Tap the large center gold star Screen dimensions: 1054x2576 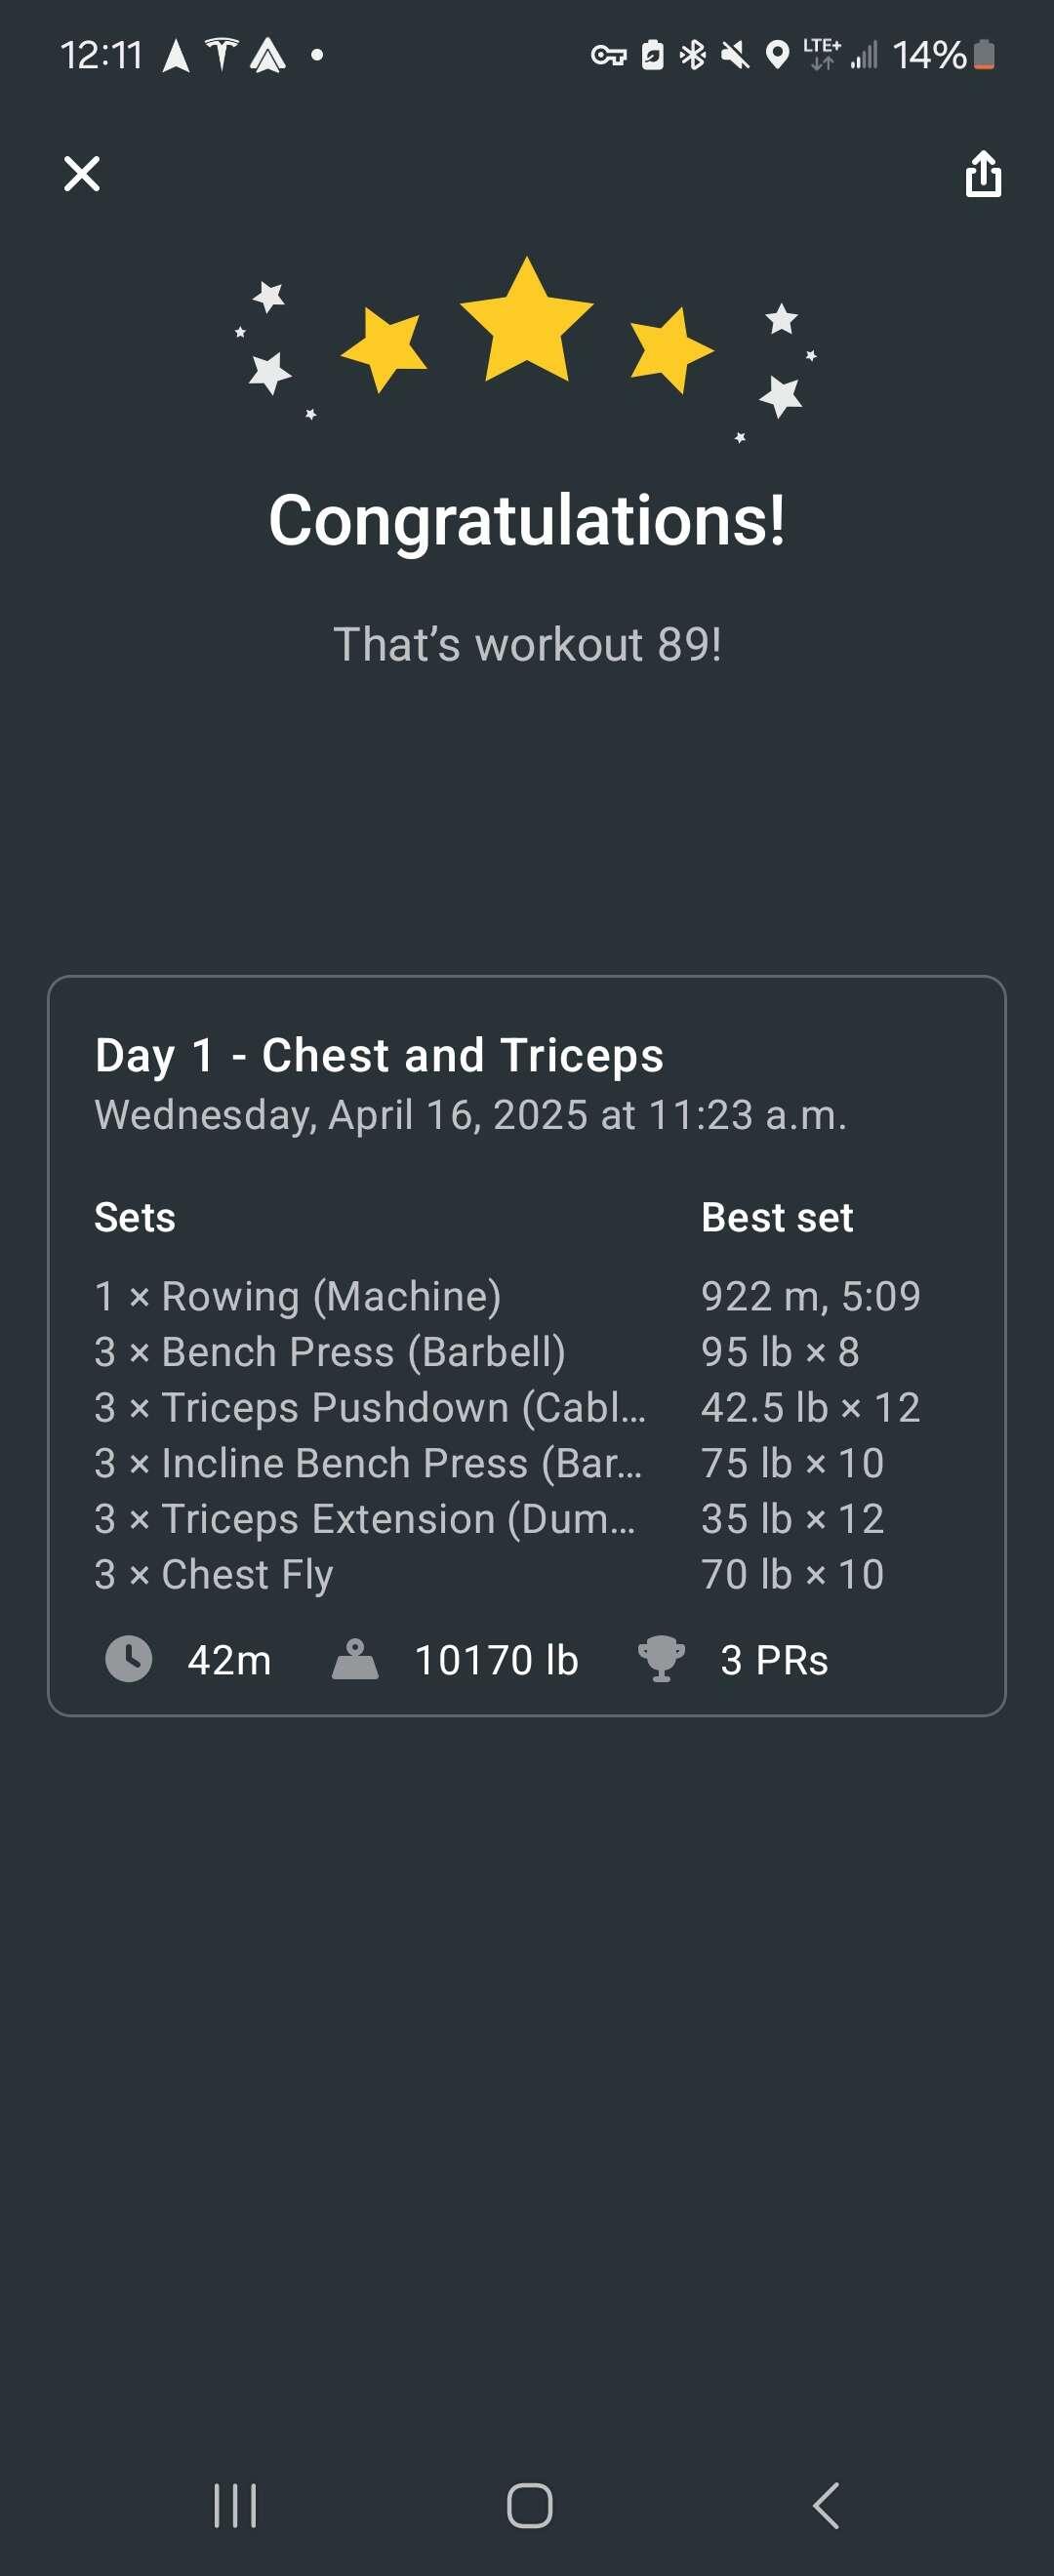[527, 320]
